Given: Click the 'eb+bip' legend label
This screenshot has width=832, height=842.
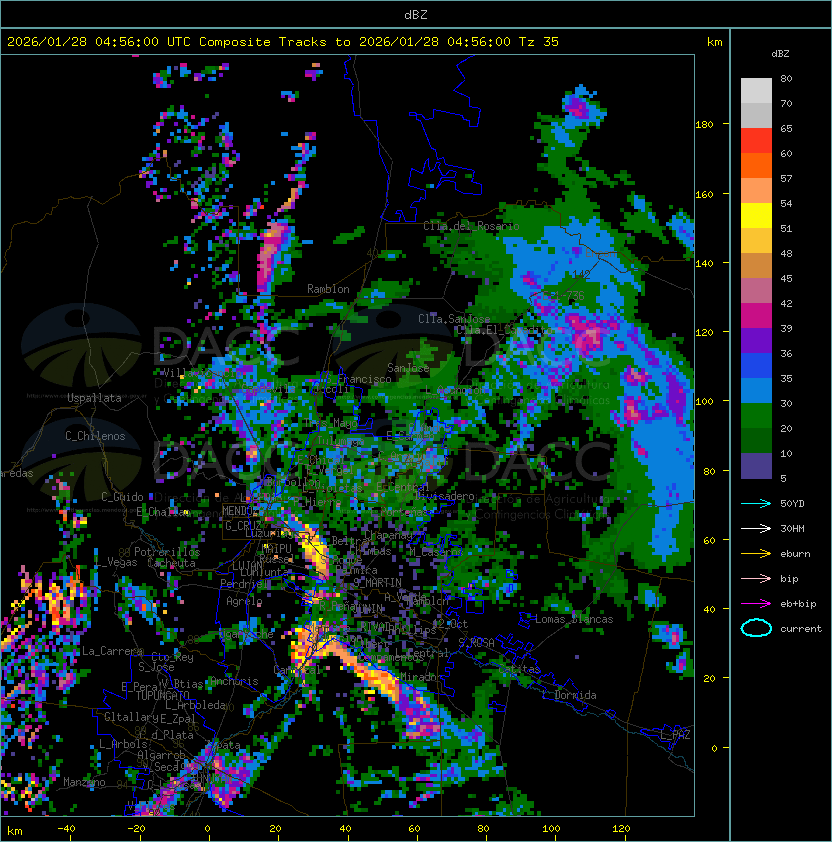Looking at the screenshot, I should pos(798,604).
